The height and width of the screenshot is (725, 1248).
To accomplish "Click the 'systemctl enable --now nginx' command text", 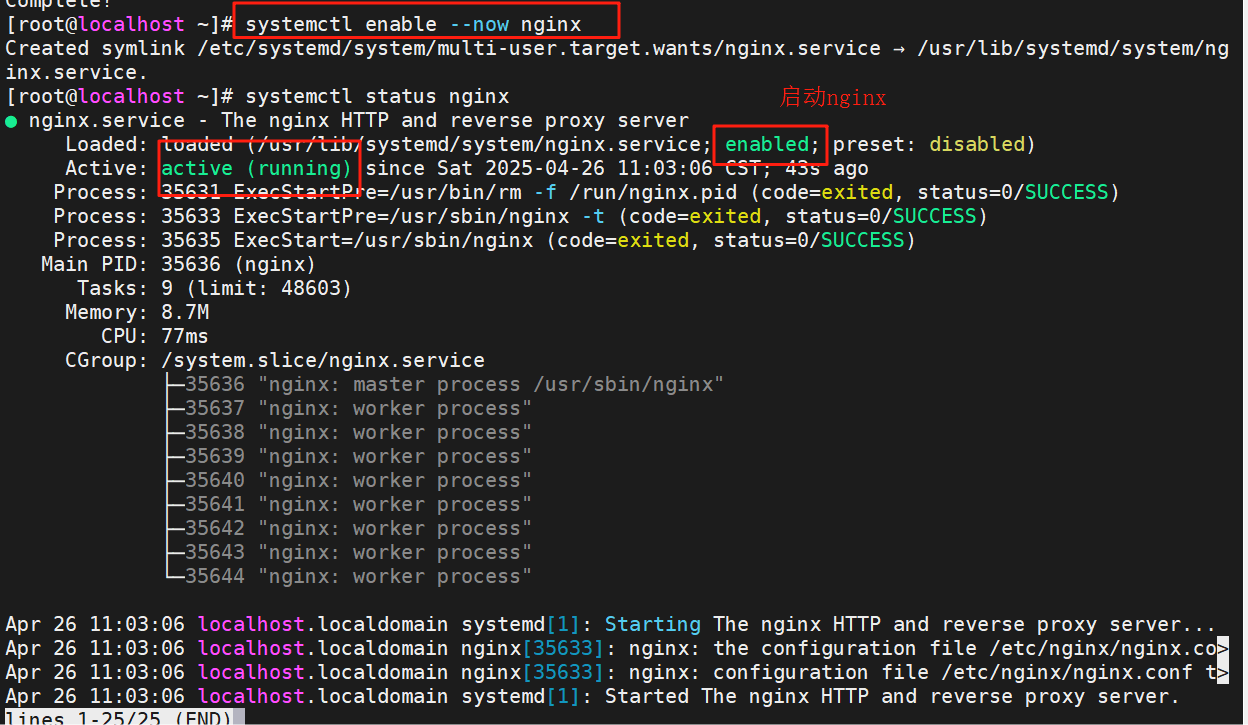I will [413, 23].
